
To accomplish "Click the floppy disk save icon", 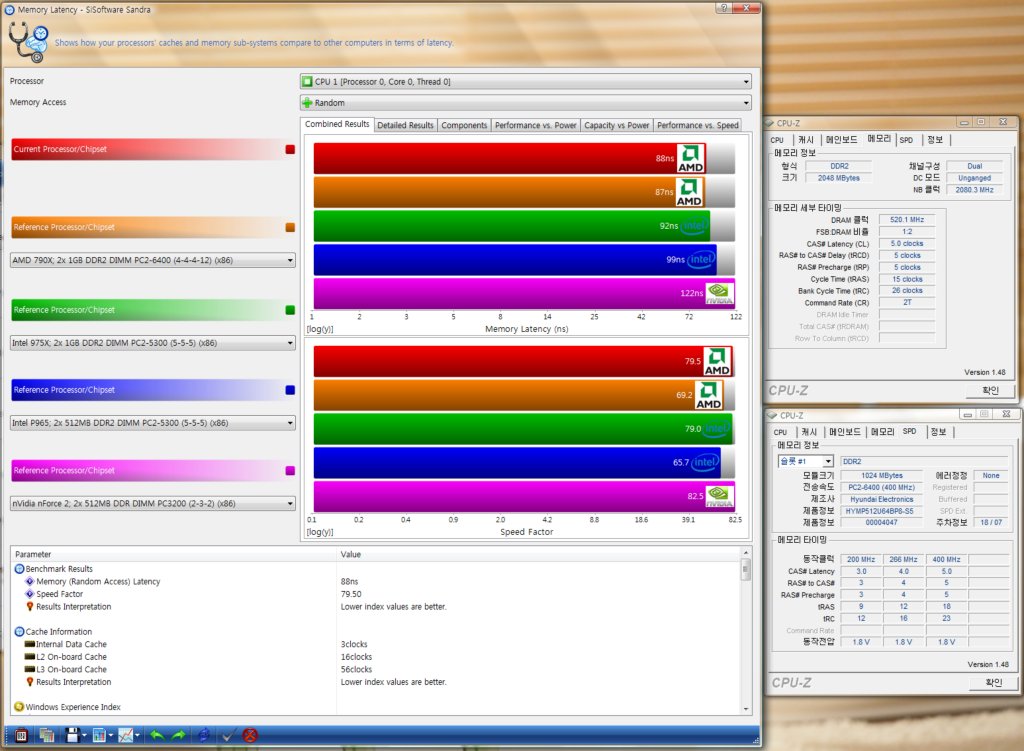I will [x=72, y=735].
